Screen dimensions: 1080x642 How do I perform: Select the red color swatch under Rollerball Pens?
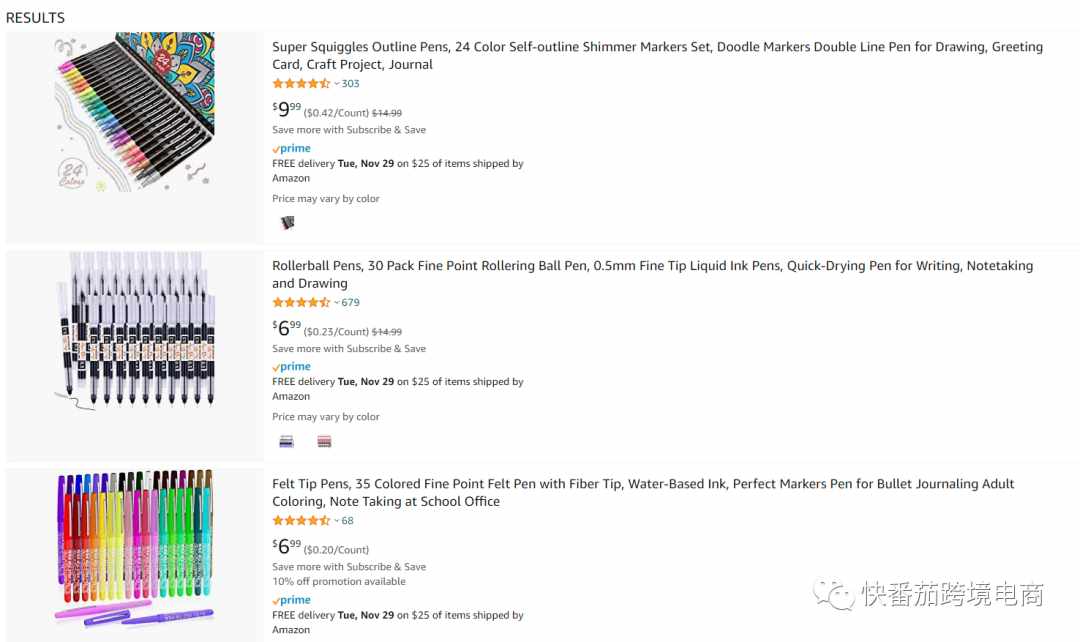324,442
